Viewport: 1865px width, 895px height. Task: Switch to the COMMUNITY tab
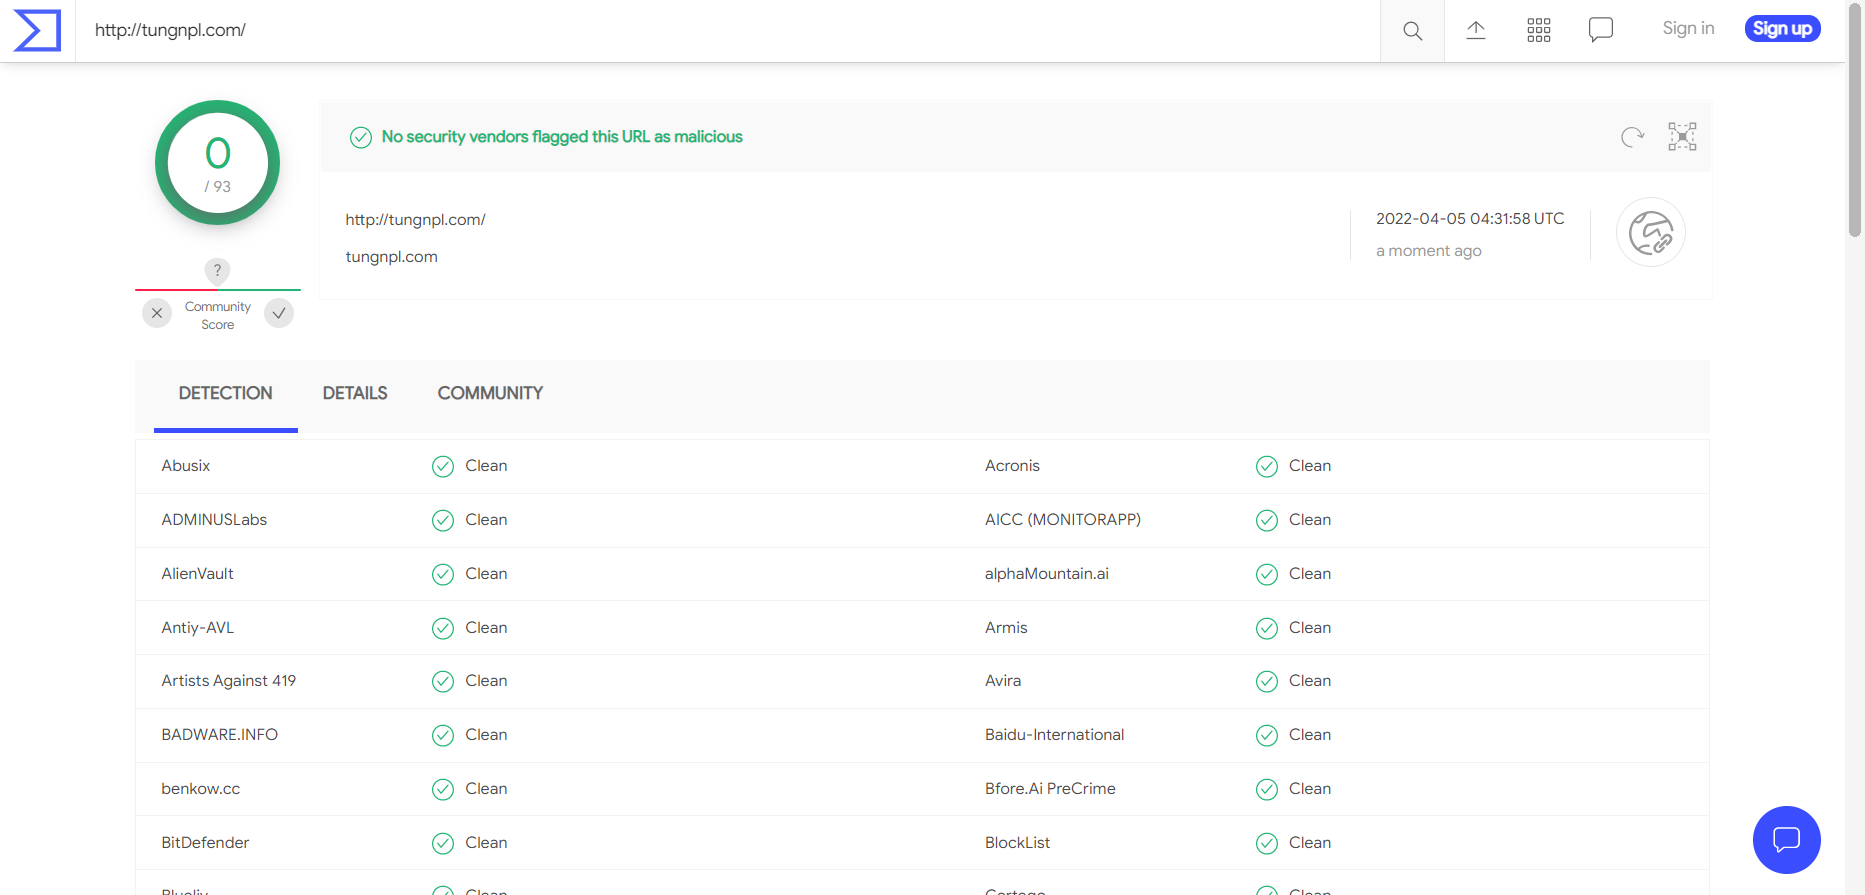pos(490,393)
